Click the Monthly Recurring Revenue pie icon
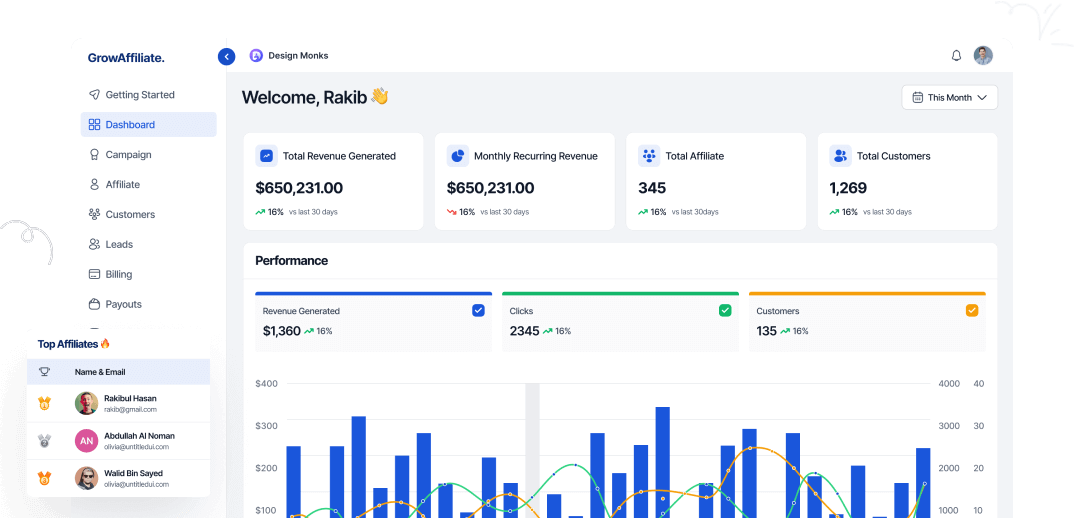The image size is (1076, 518). 457,156
